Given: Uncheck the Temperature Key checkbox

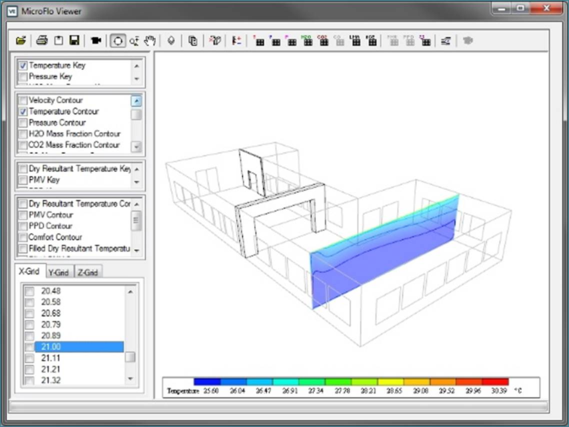Looking at the screenshot, I should pos(23,66).
